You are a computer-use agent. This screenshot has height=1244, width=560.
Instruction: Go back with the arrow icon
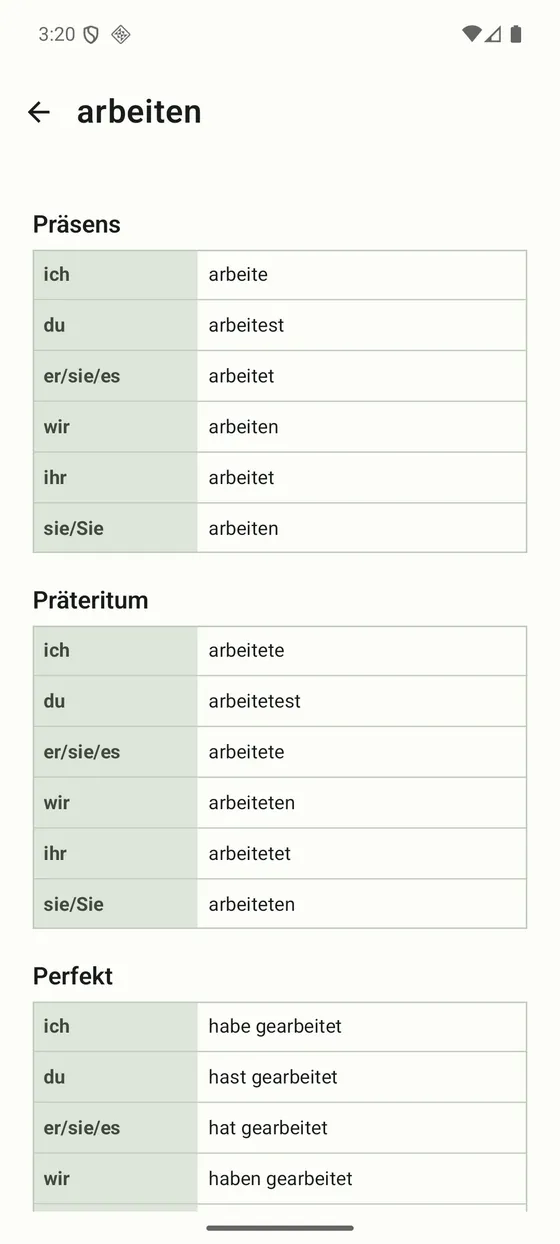pyautogui.click(x=39, y=112)
